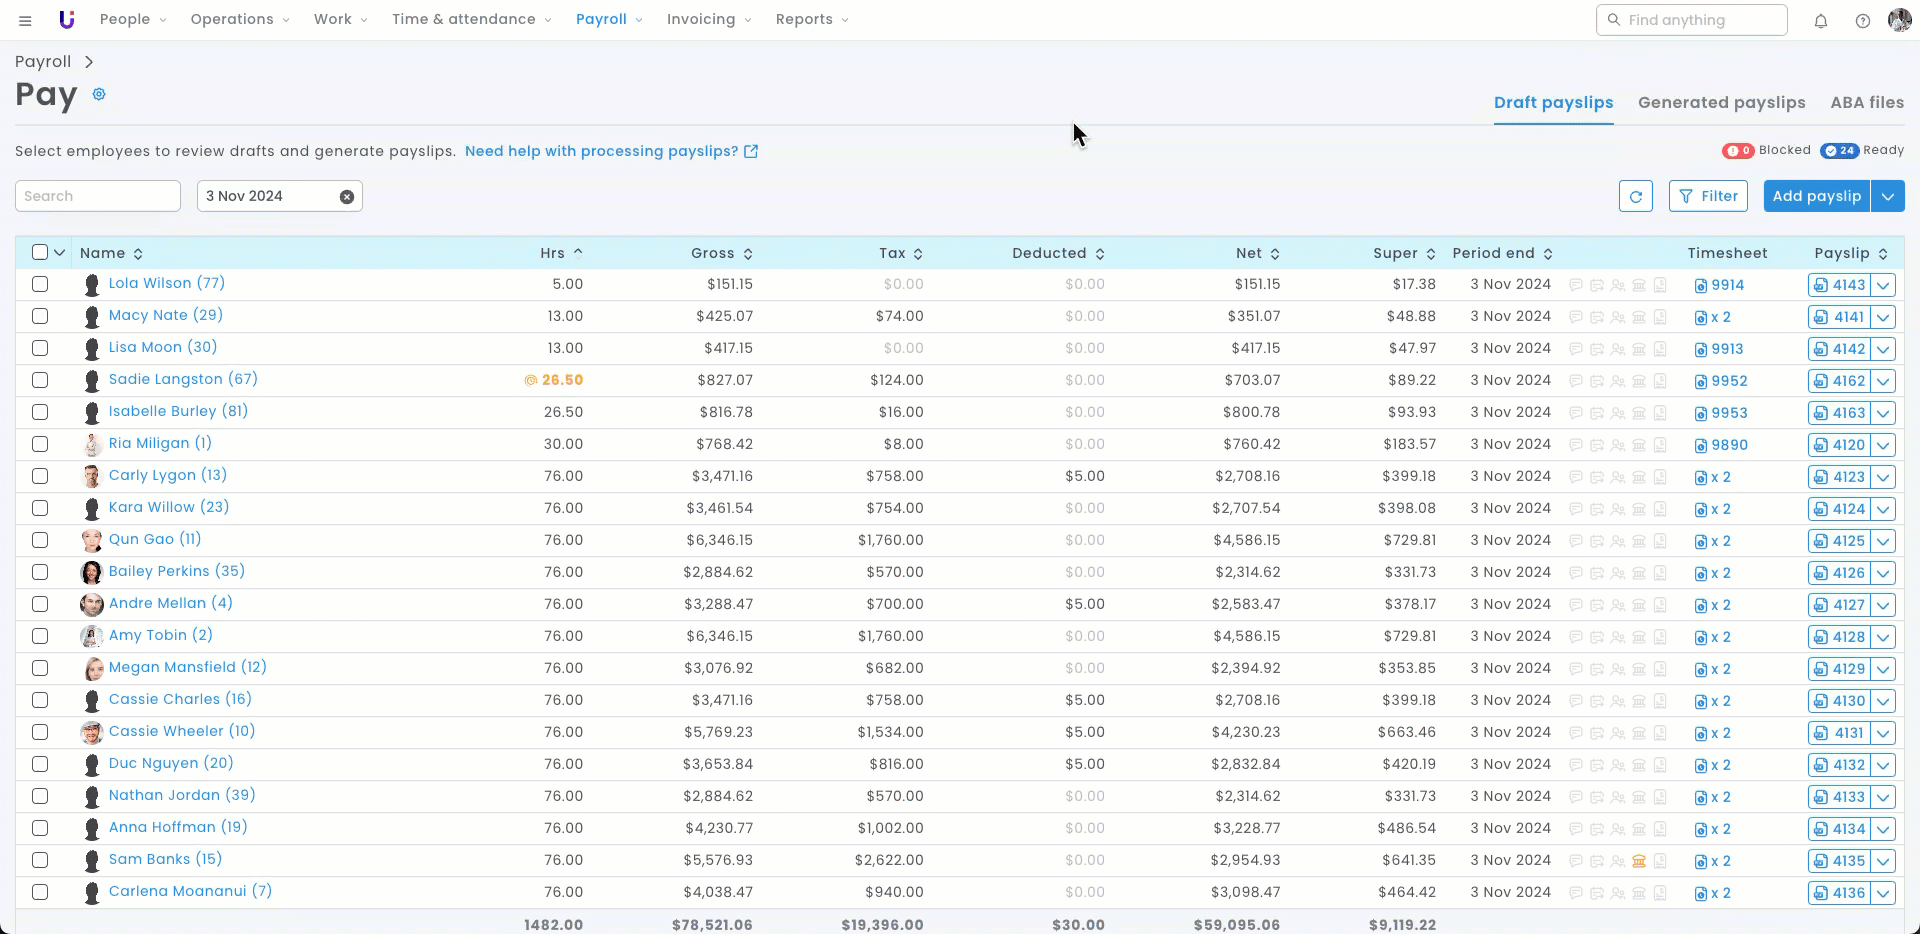1920x934 pixels.
Task: Open the ABA files tab
Action: (1866, 102)
